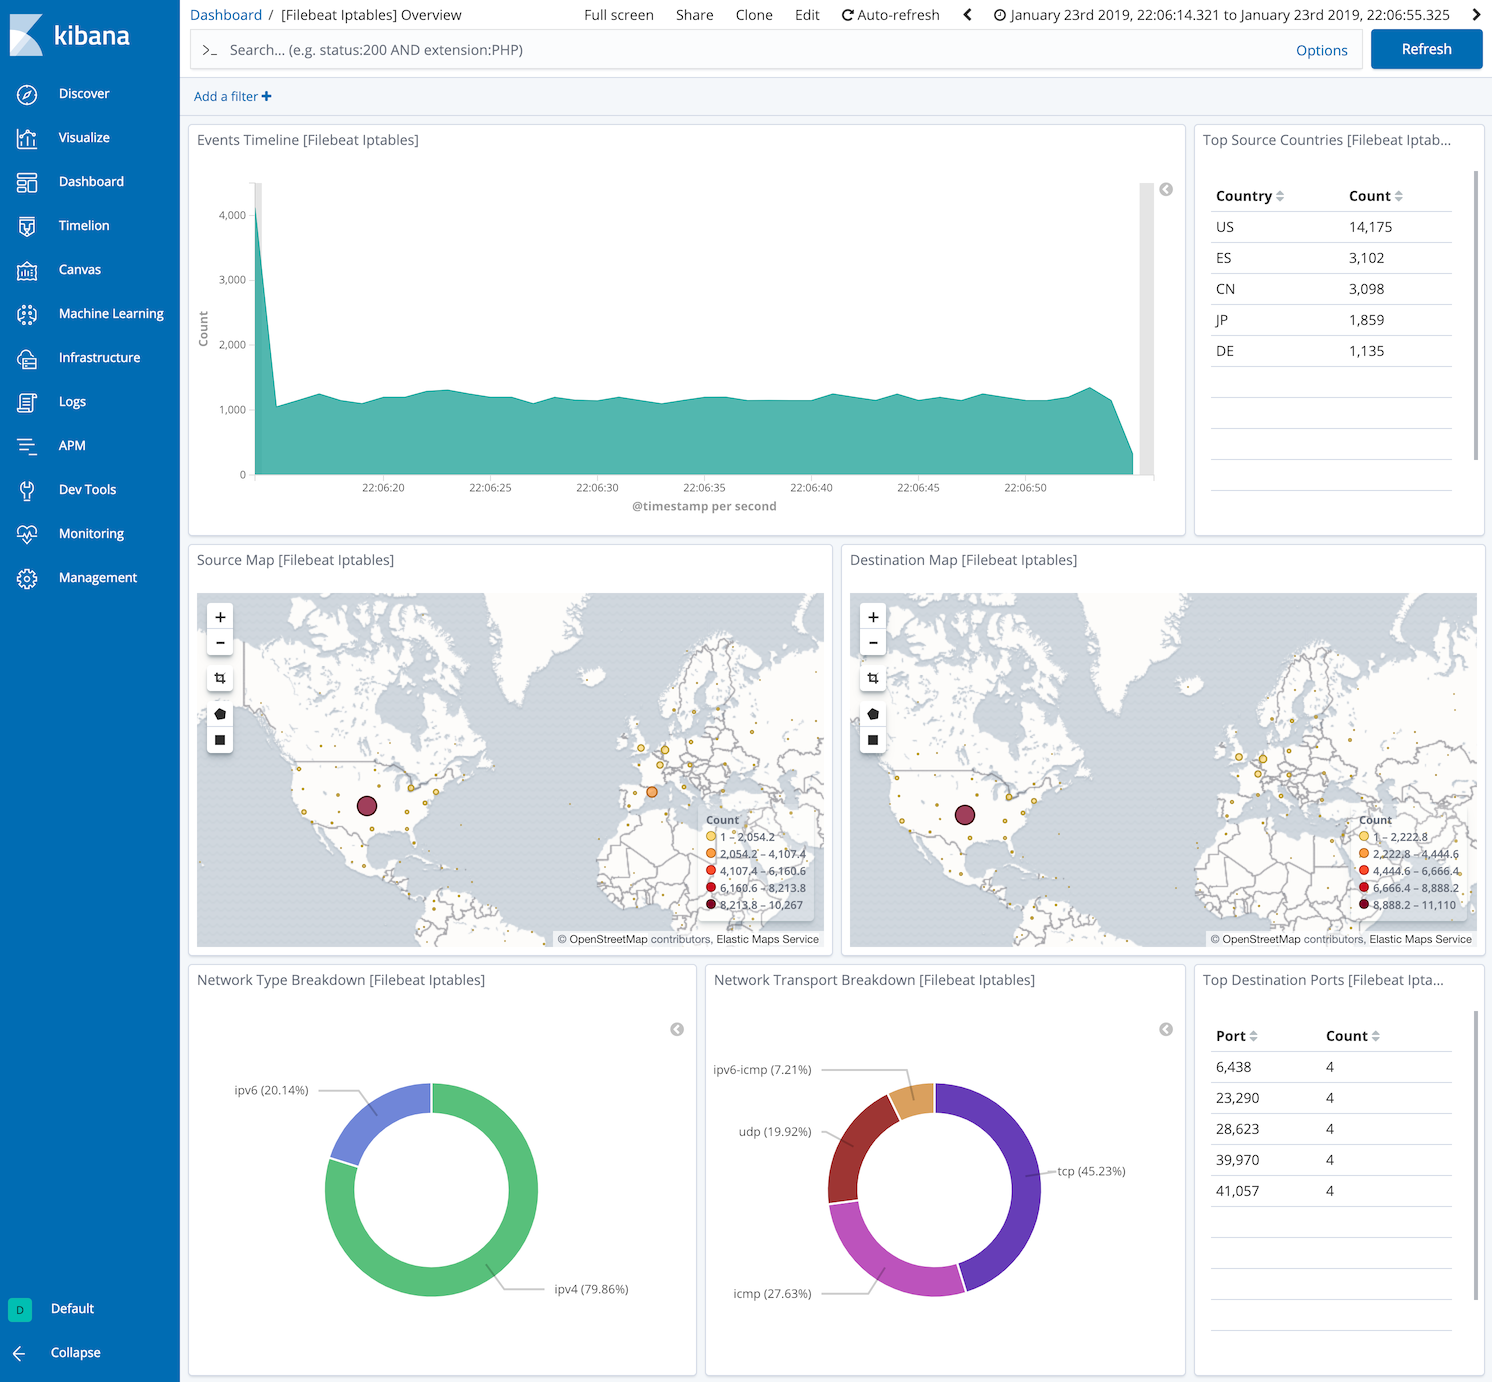
Task: Open Dev Tools from the sidebar
Action: tap(87, 489)
